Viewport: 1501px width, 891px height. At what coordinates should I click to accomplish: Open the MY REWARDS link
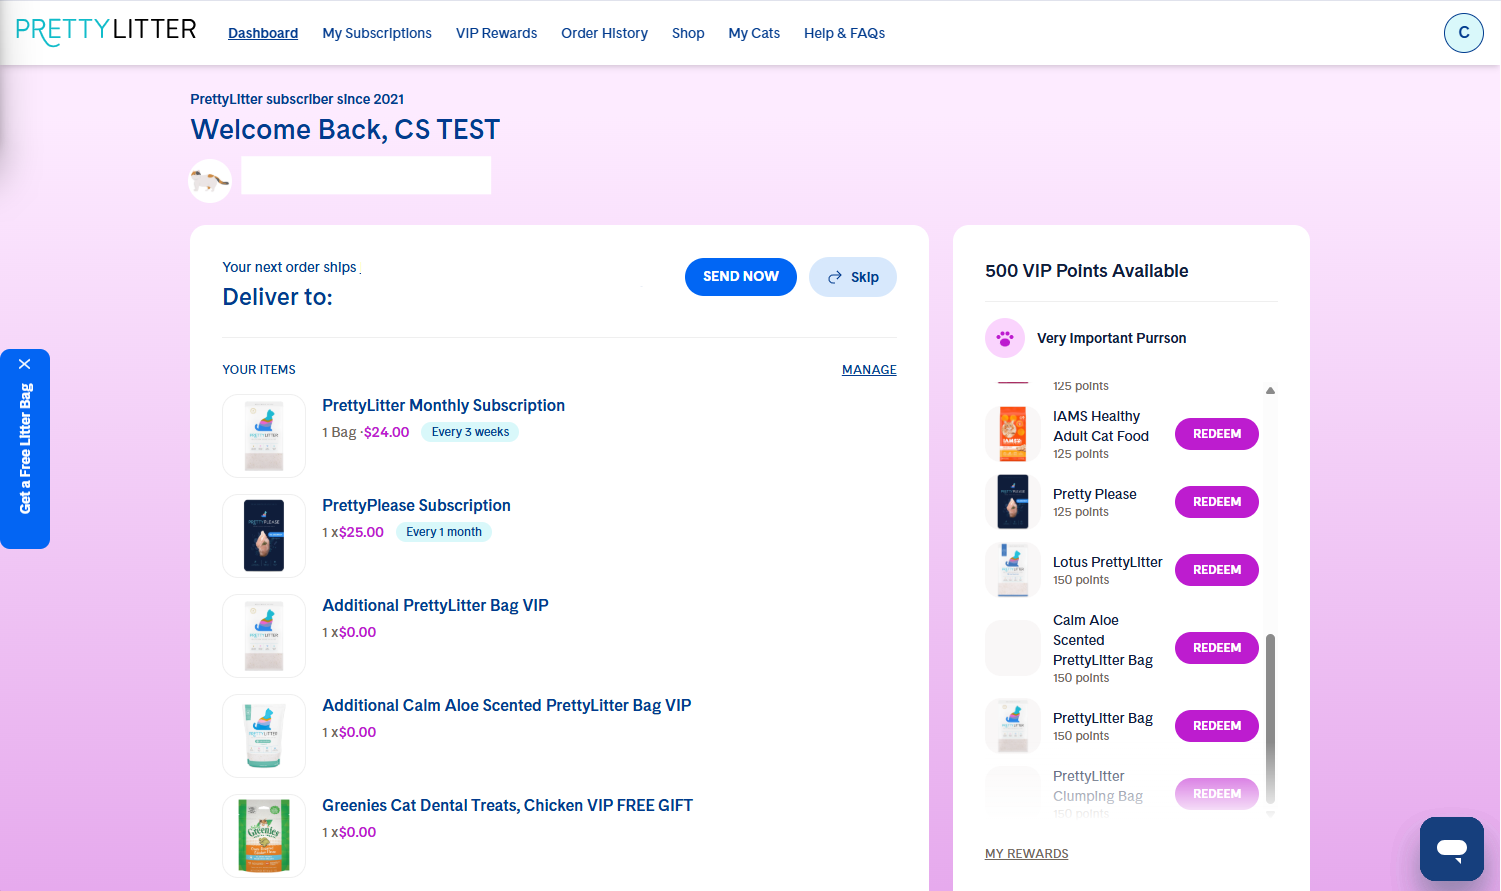click(1027, 854)
